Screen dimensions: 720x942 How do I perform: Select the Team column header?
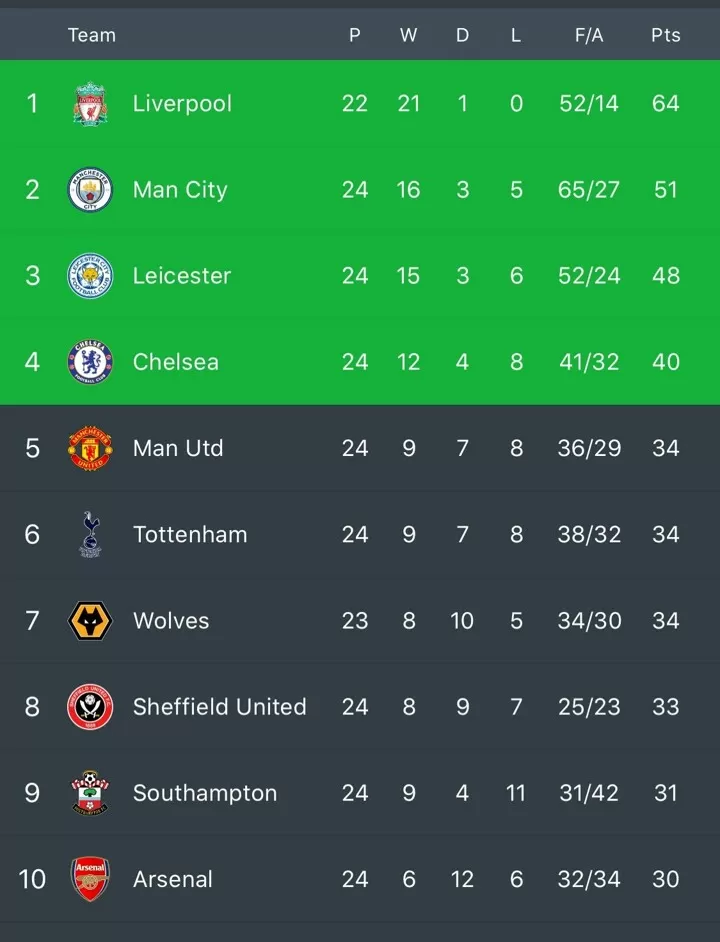pyautogui.click(x=91, y=35)
